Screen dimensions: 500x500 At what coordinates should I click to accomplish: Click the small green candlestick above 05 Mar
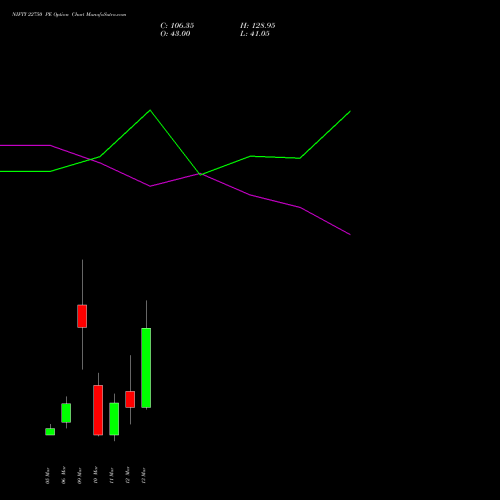click(50, 432)
